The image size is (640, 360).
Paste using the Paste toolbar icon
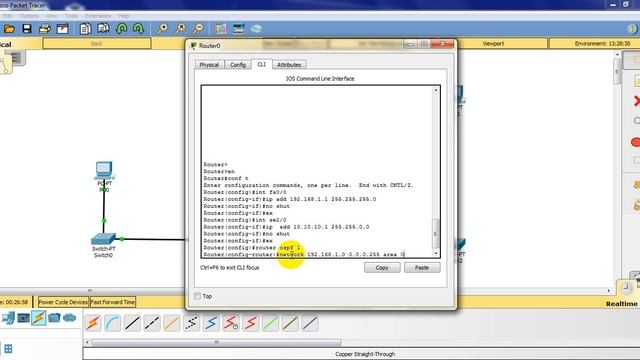(x=103, y=29)
